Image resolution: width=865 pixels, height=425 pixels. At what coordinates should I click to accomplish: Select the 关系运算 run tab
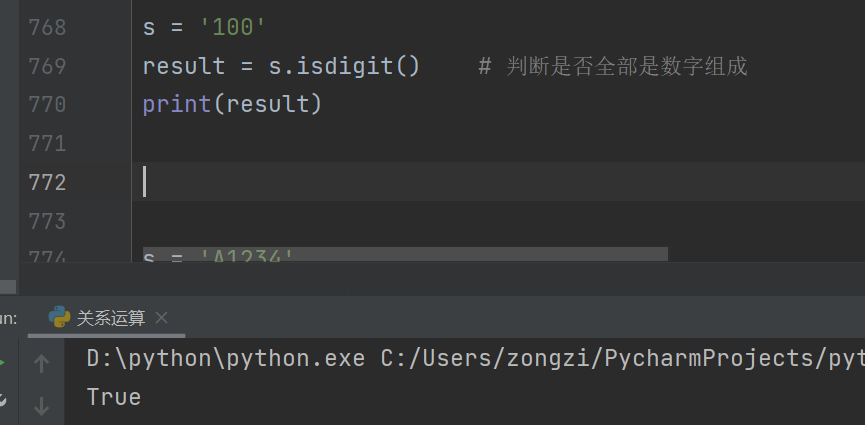110,318
